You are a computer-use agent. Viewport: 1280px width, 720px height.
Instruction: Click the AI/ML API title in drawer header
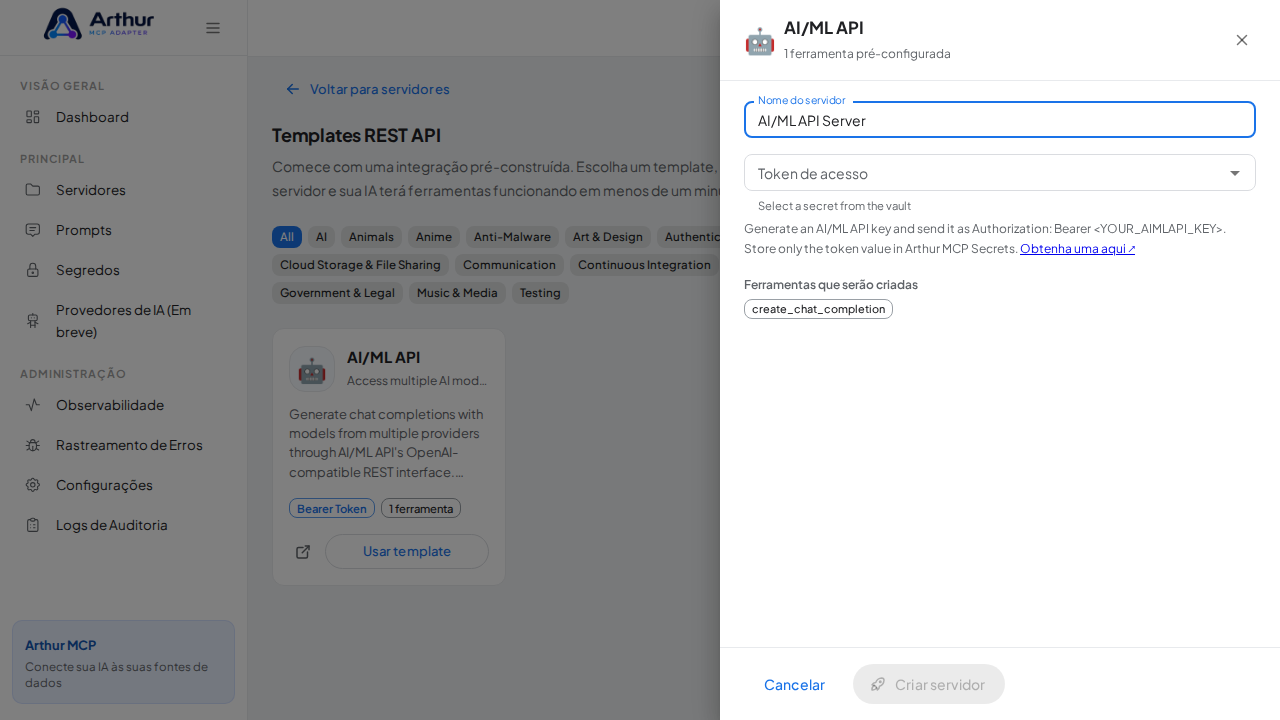tap(824, 28)
